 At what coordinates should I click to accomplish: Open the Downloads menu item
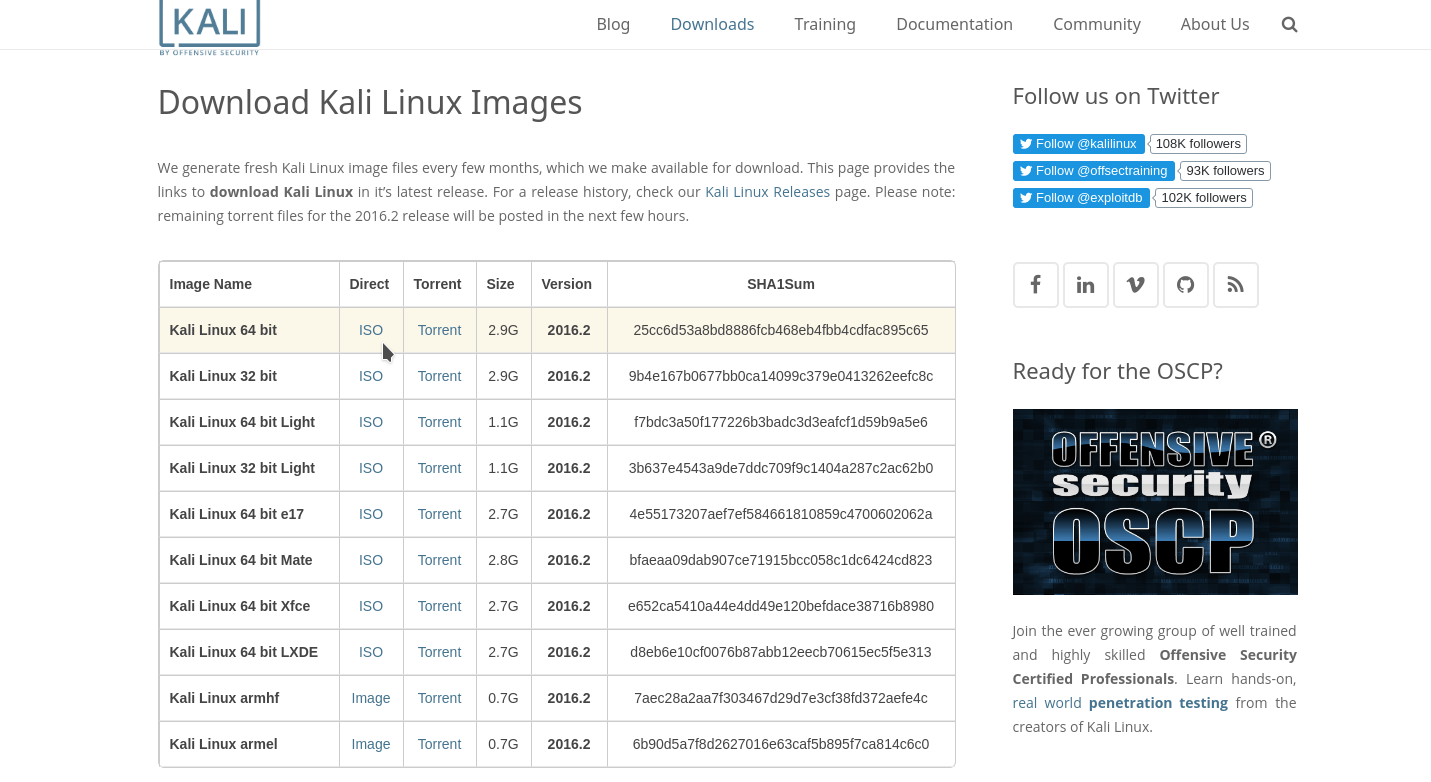coord(712,25)
